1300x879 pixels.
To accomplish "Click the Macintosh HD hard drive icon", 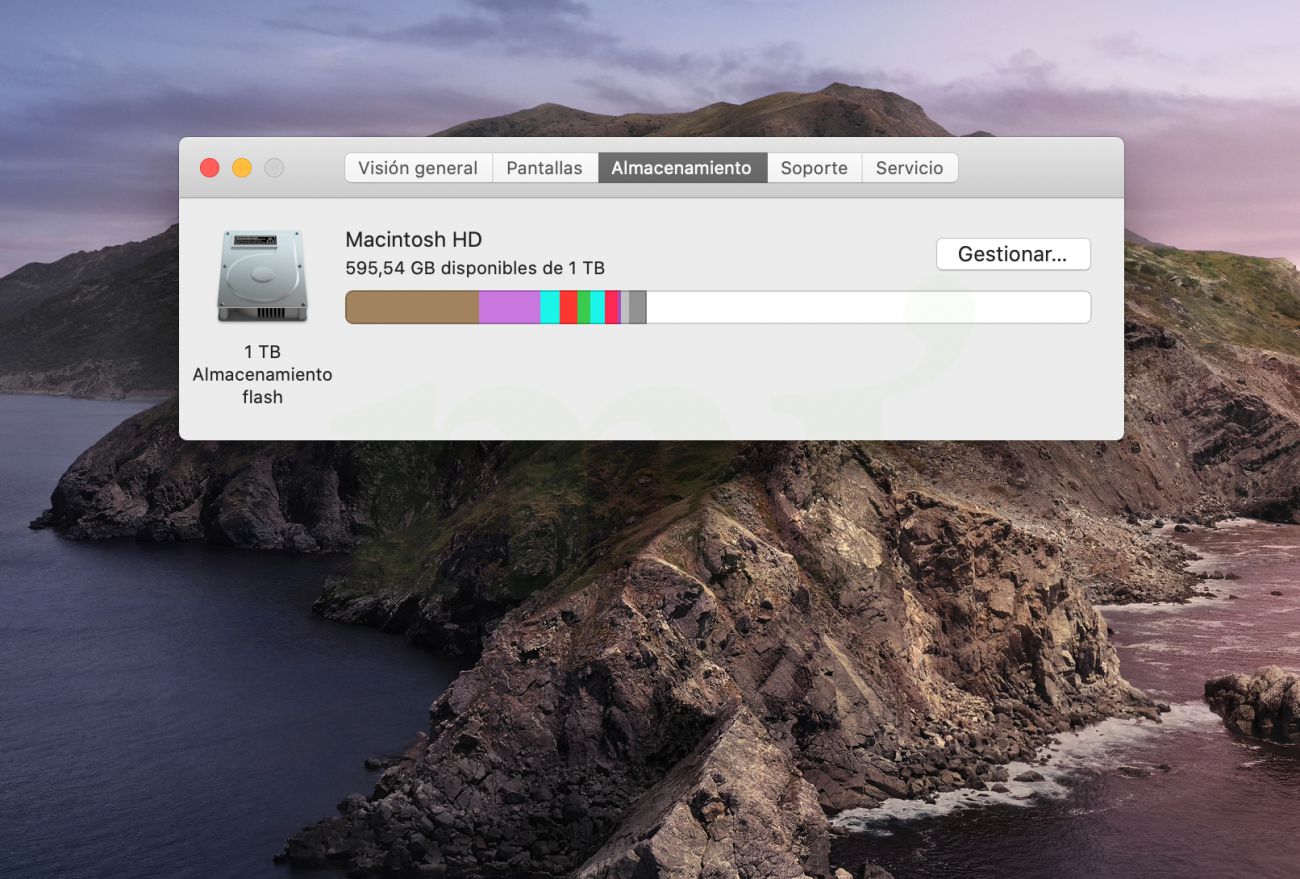I will pyautogui.click(x=262, y=276).
